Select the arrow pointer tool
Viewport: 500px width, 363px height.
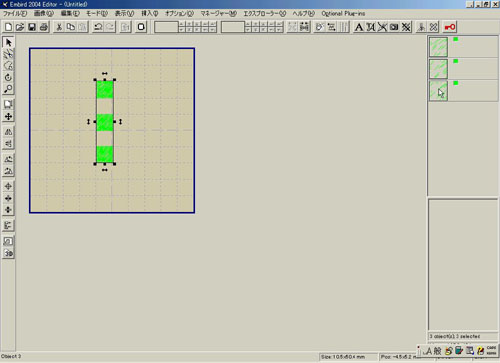point(8,42)
